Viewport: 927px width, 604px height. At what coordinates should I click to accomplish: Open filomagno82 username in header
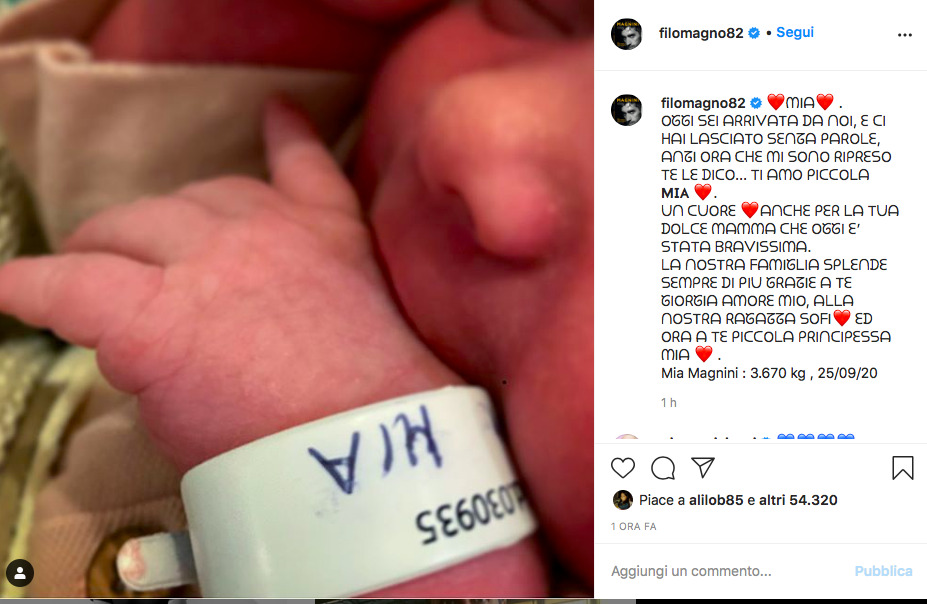coord(701,33)
